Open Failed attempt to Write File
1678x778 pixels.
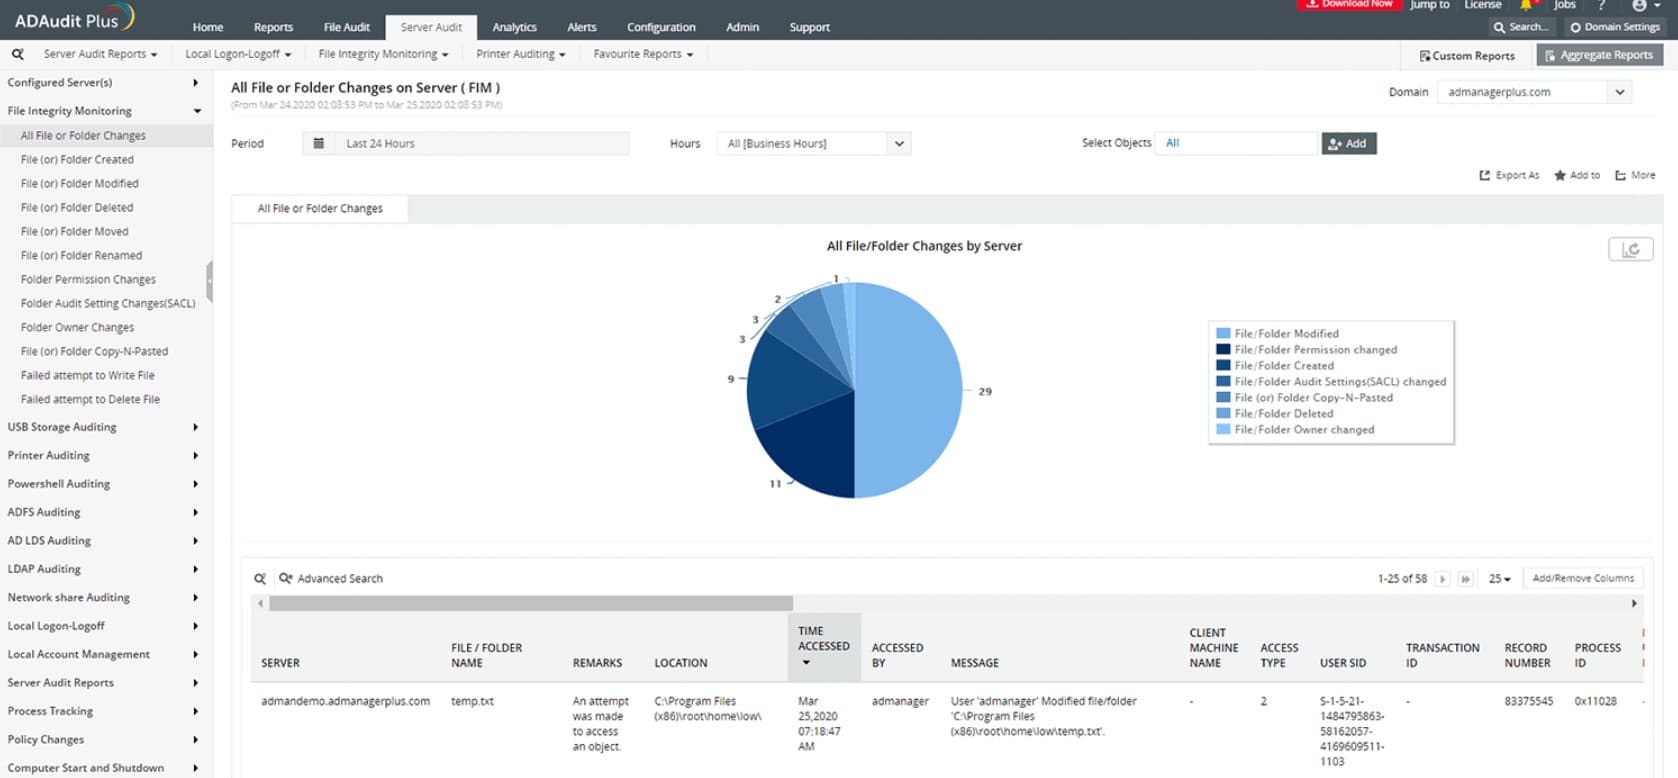click(87, 375)
